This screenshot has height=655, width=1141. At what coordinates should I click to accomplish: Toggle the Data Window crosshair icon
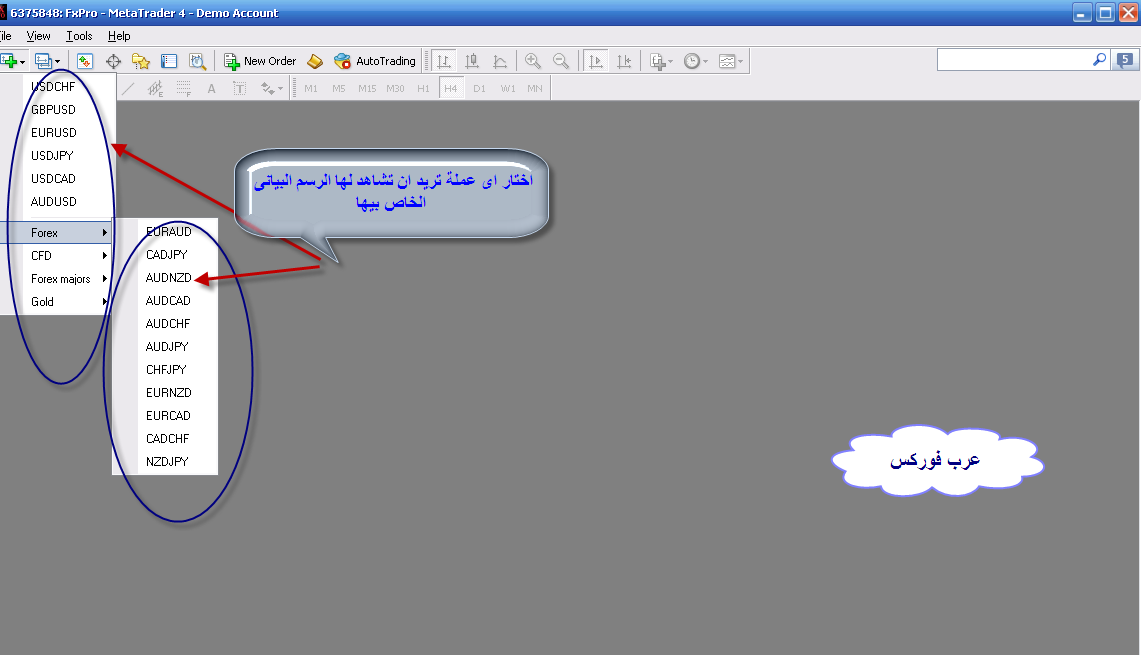[x=114, y=61]
